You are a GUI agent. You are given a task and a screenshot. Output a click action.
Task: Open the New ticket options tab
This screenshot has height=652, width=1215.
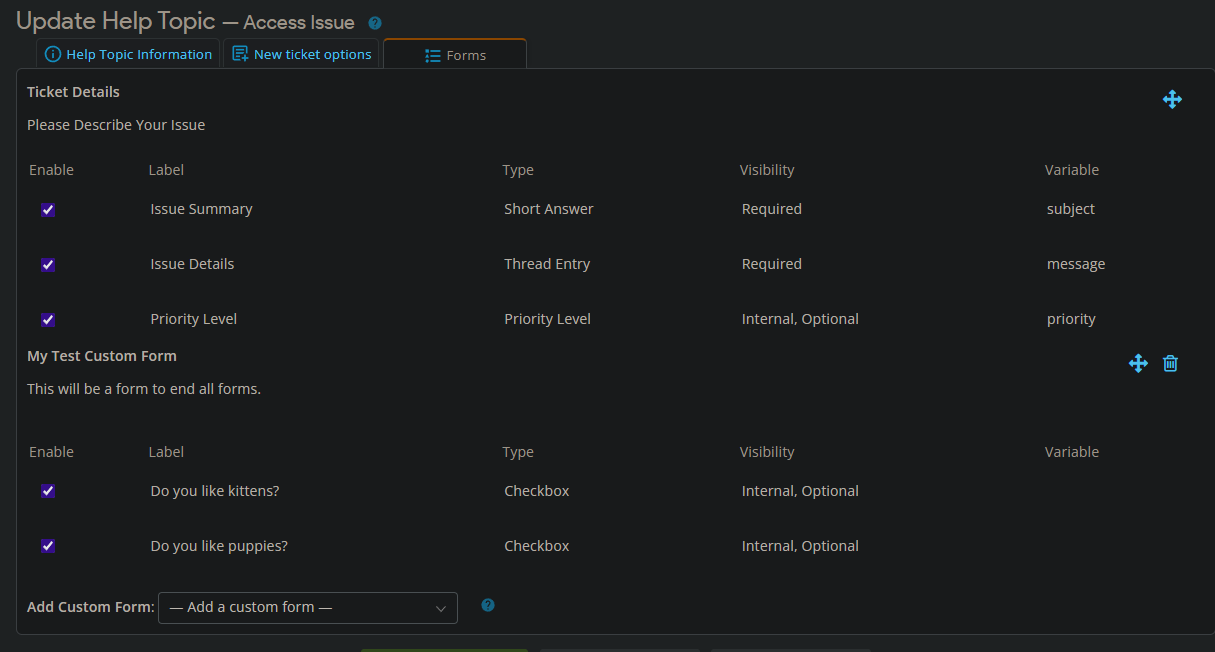click(x=301, y=54)
